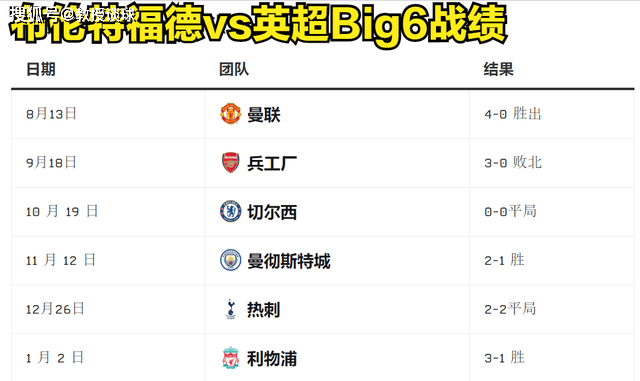640x381 pixels.
Task: Click the Manchester United crest icon
Action: (231, 114)
